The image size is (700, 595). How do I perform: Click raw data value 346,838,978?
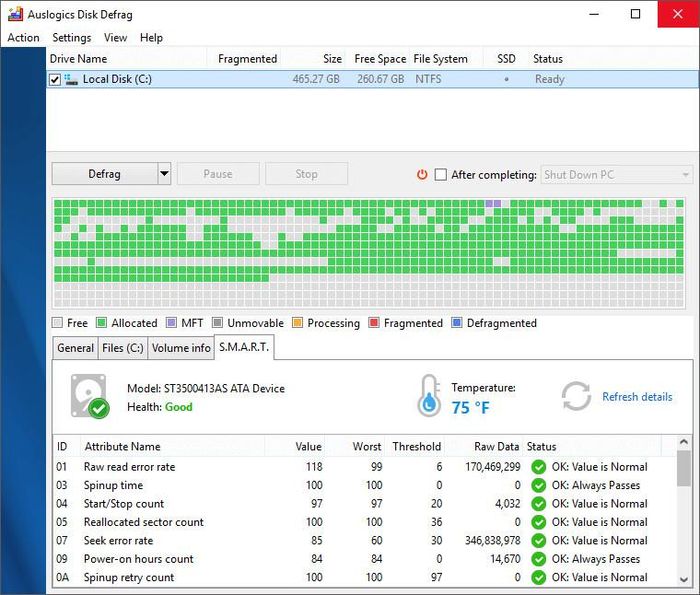(x=492, y=541)
